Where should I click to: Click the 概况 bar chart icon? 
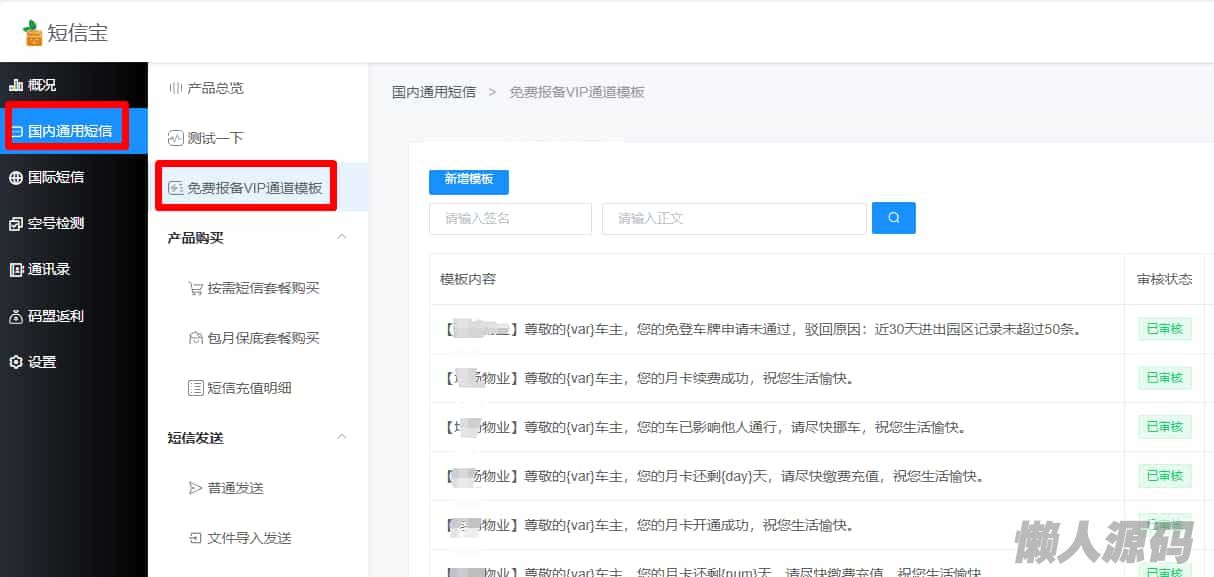[16, 85]
